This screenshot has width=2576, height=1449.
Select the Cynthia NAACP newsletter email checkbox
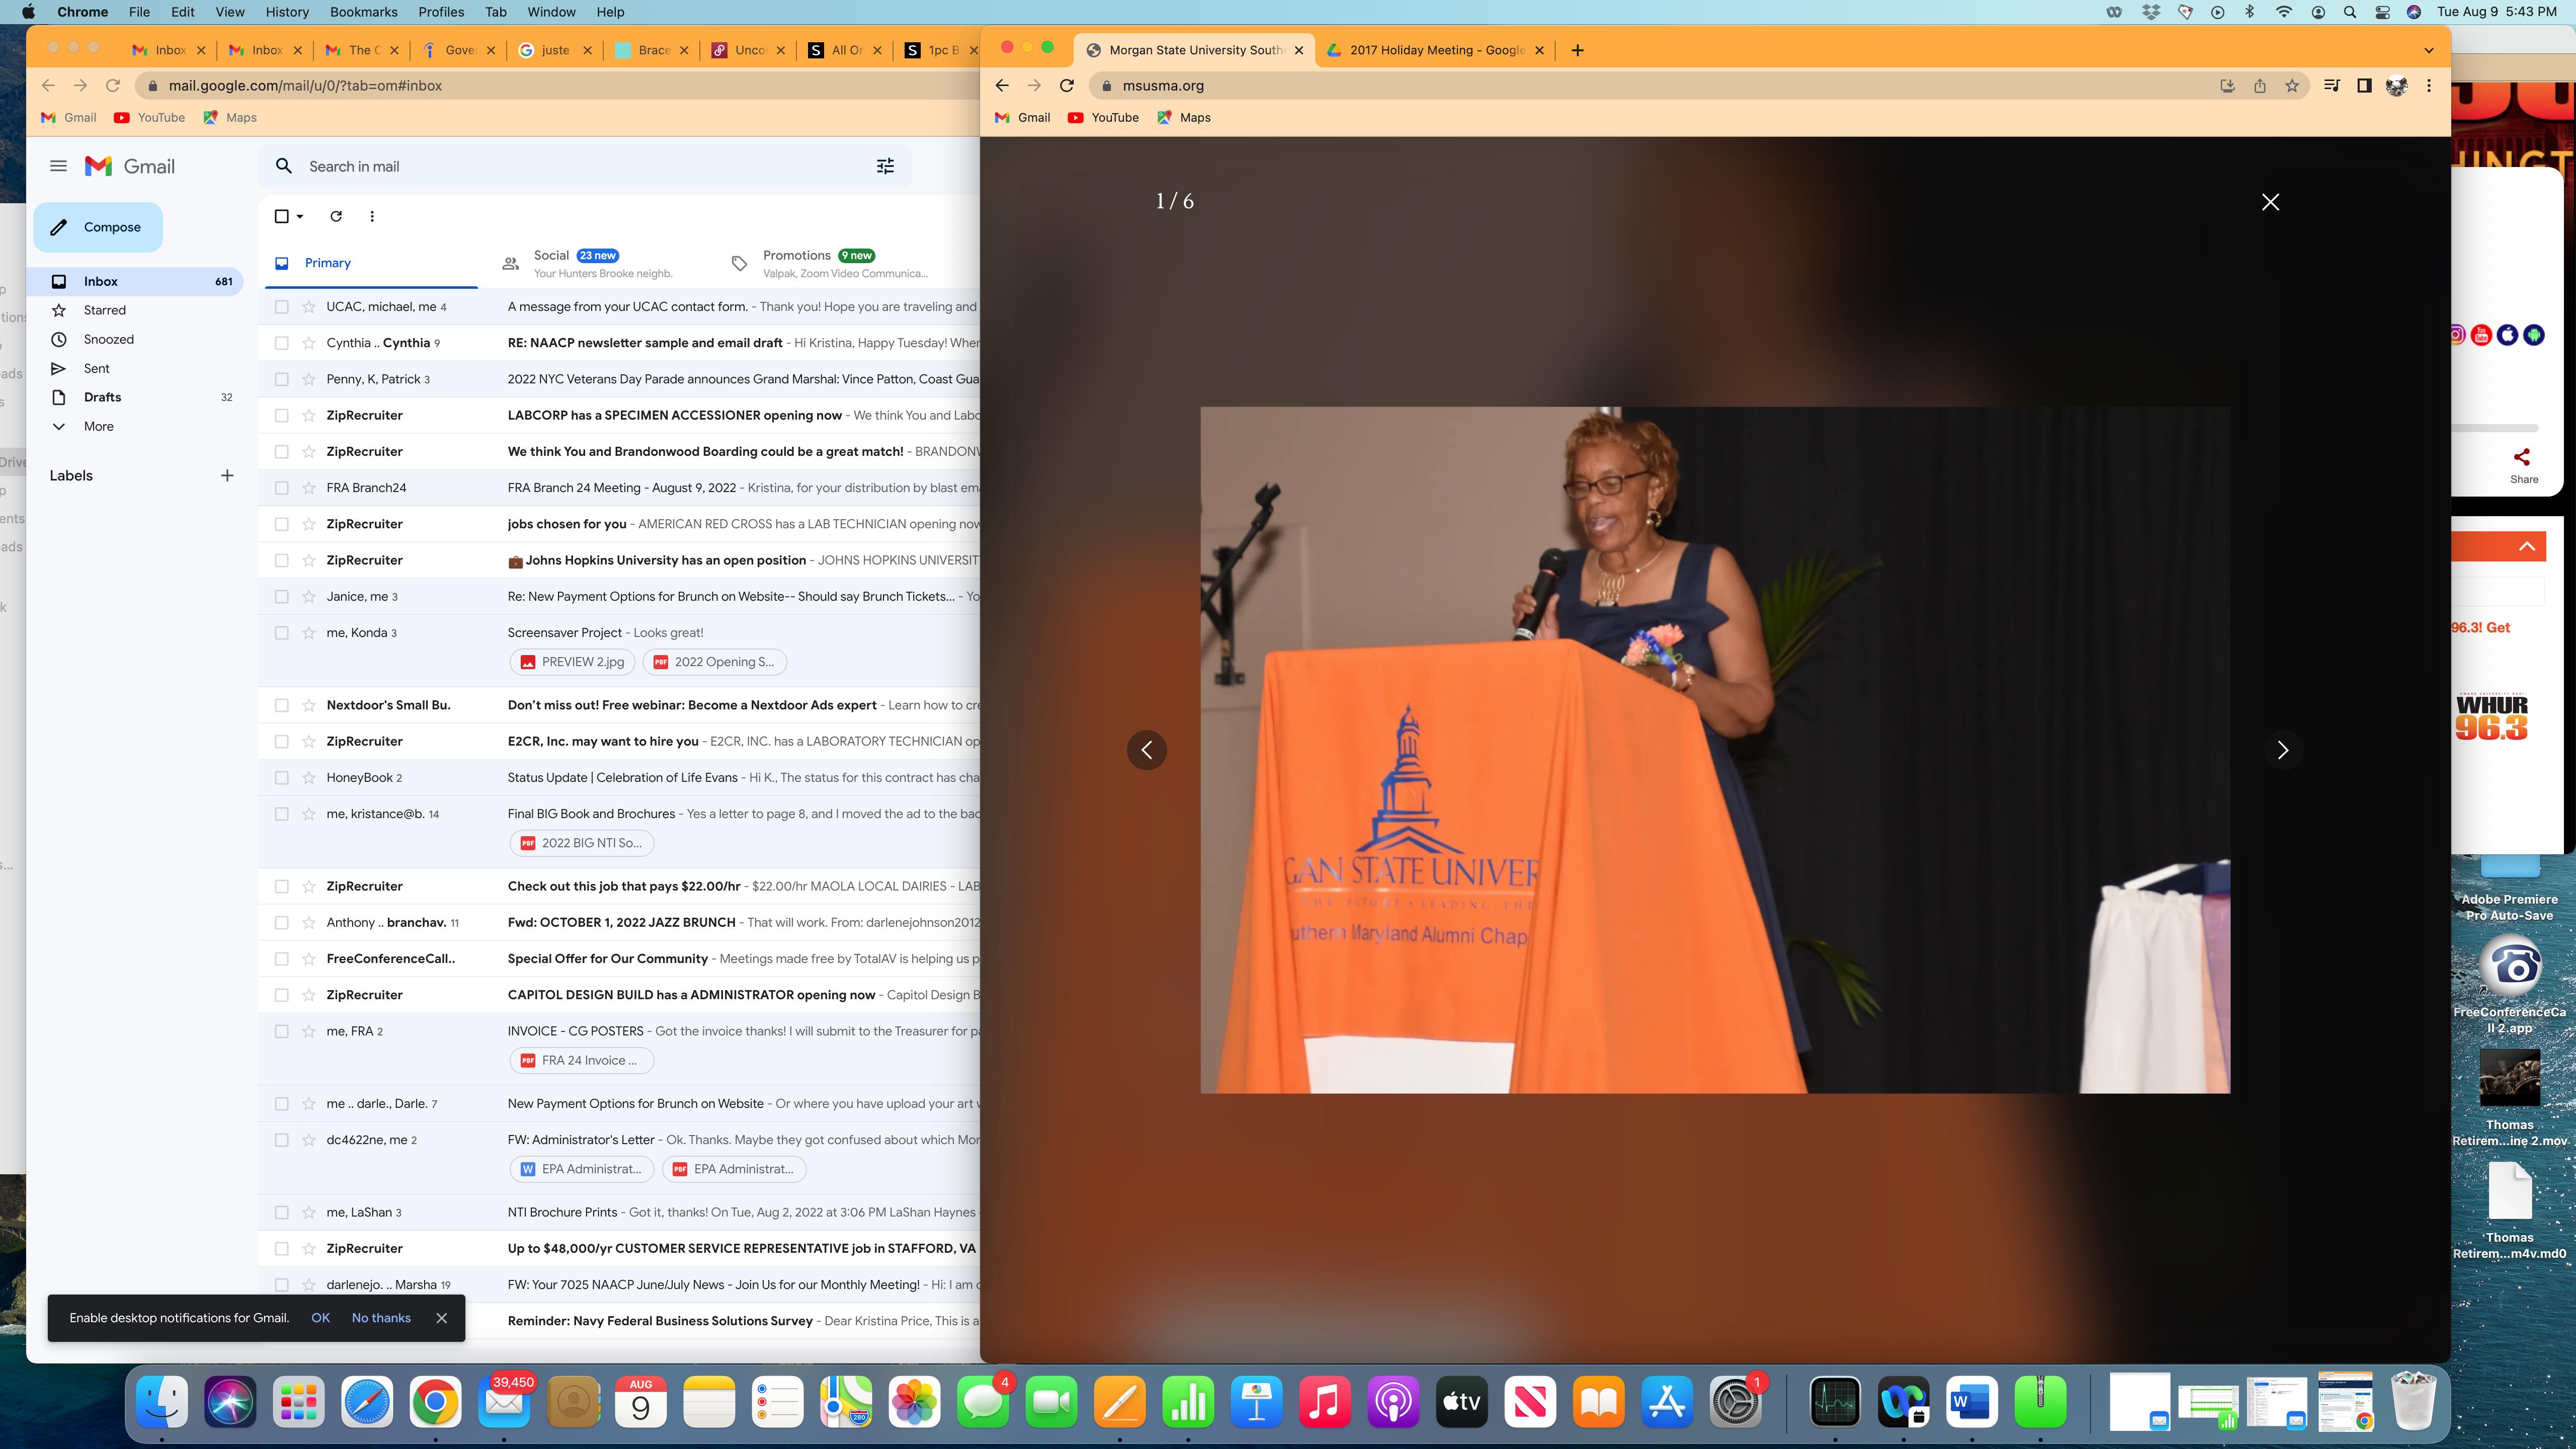pos(282,343)
